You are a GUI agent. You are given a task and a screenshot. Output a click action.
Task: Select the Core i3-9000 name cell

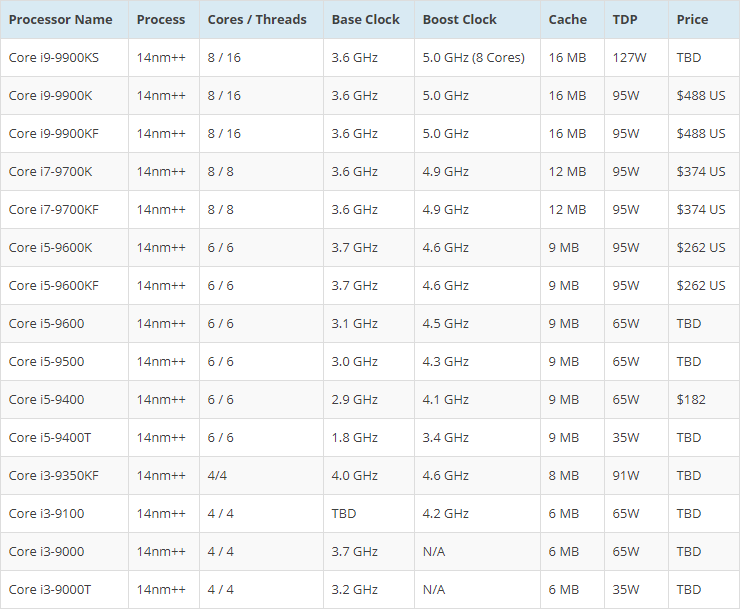[x=64, y=551]
